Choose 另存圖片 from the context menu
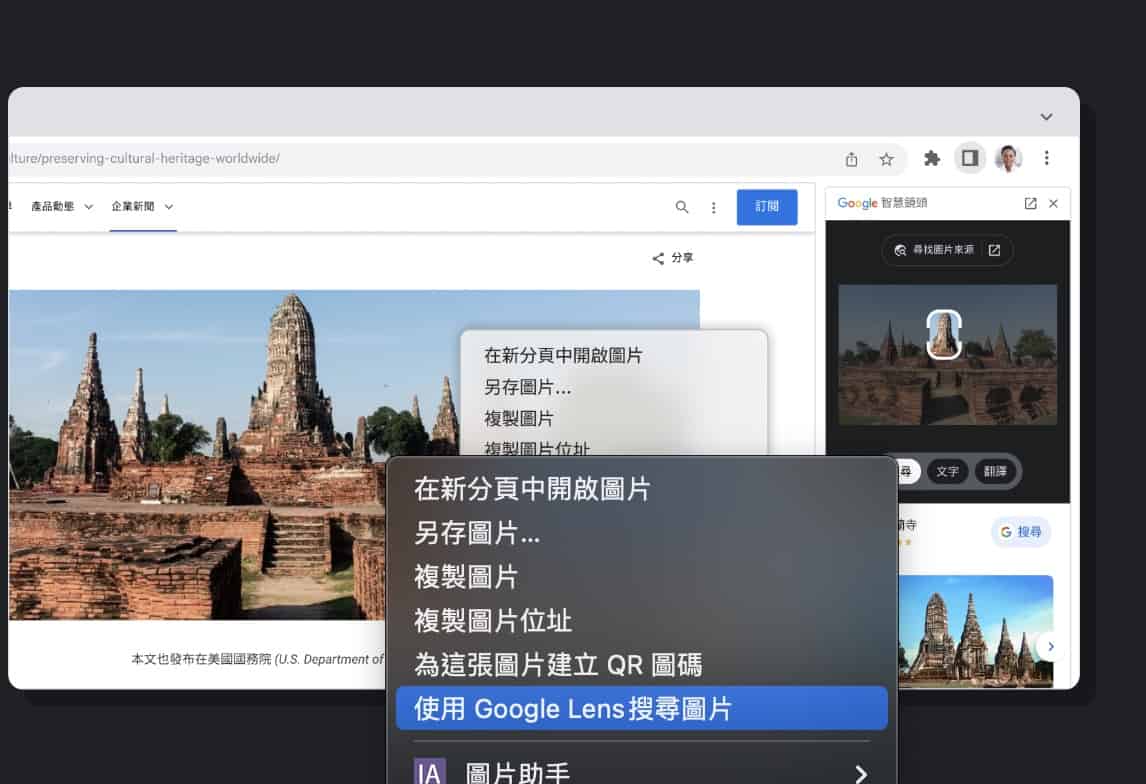The width and height of the screenshot is (1146, 784). (x=477, y=533)
